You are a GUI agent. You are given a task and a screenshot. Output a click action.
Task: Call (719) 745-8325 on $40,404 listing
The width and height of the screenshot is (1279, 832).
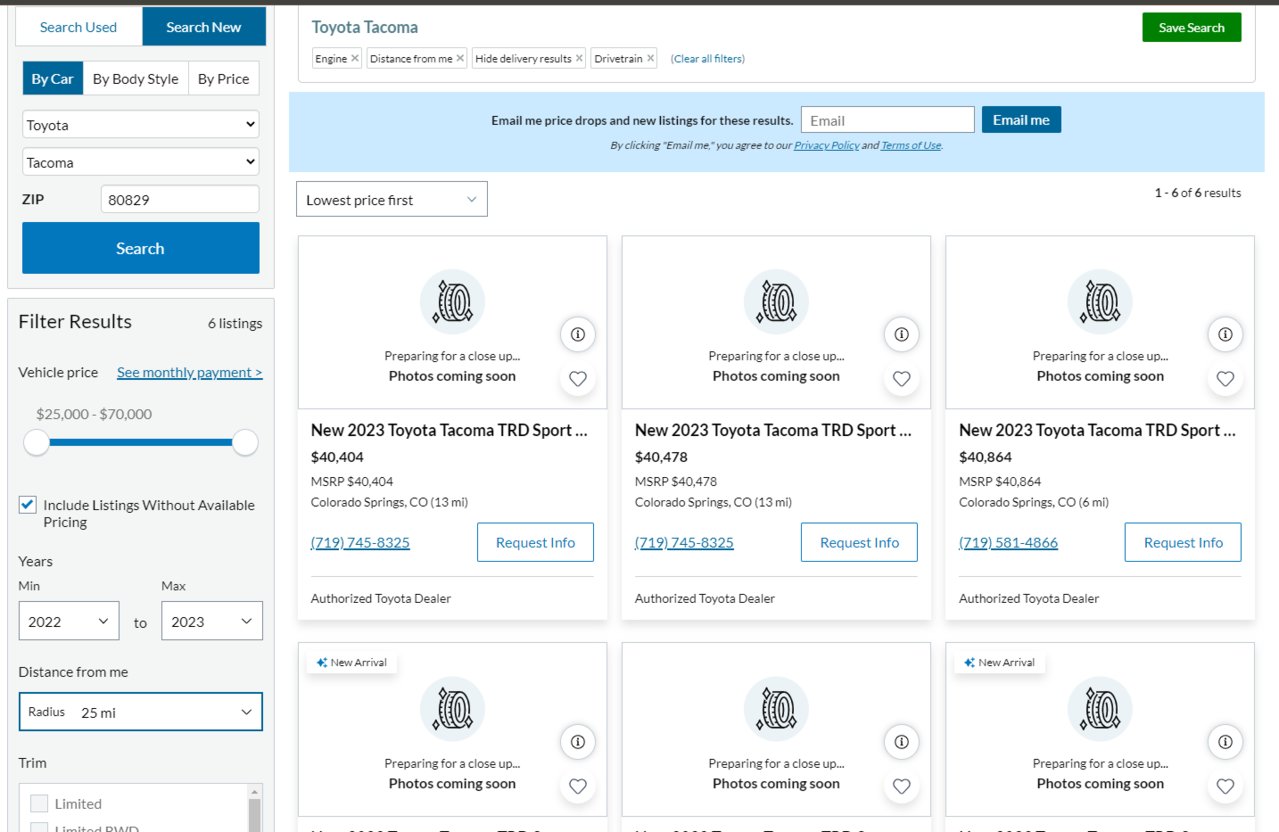[x=360, y=542]
